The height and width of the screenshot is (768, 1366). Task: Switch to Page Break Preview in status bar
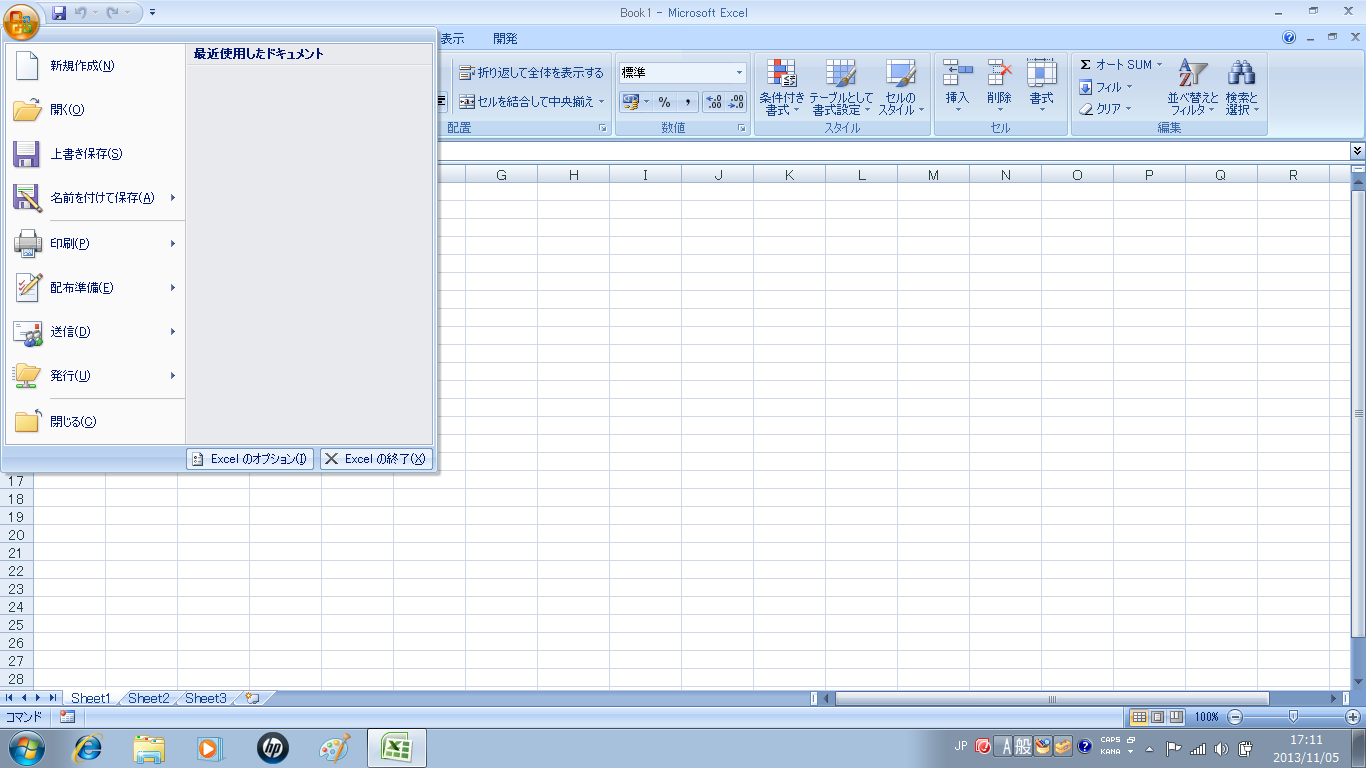[x=1176, y=717]
